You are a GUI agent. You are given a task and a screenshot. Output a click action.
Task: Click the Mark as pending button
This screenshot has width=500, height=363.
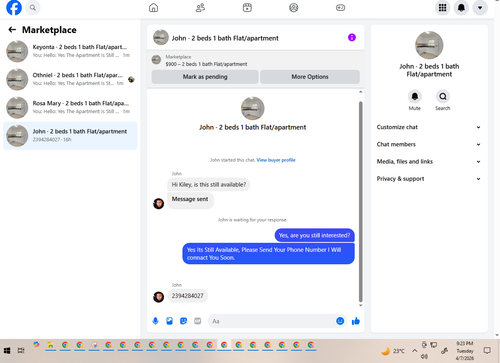[x=205, y=77]
